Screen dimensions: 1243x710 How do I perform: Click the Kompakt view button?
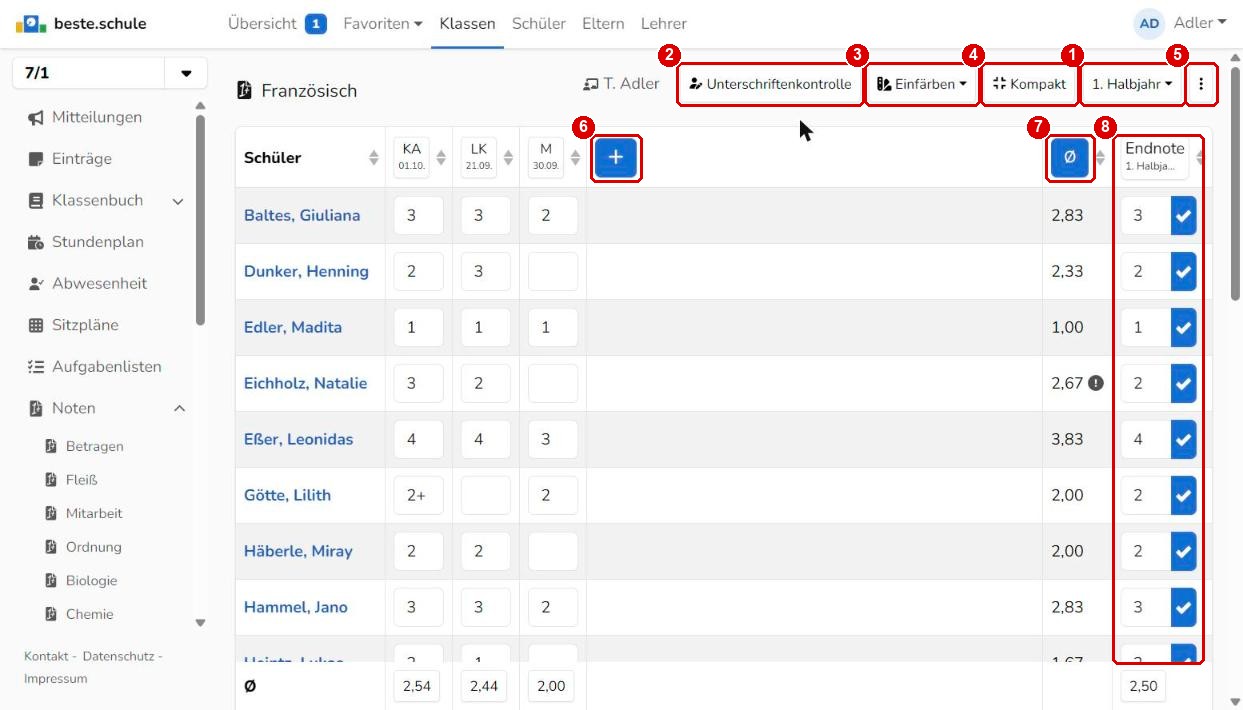1029,85
